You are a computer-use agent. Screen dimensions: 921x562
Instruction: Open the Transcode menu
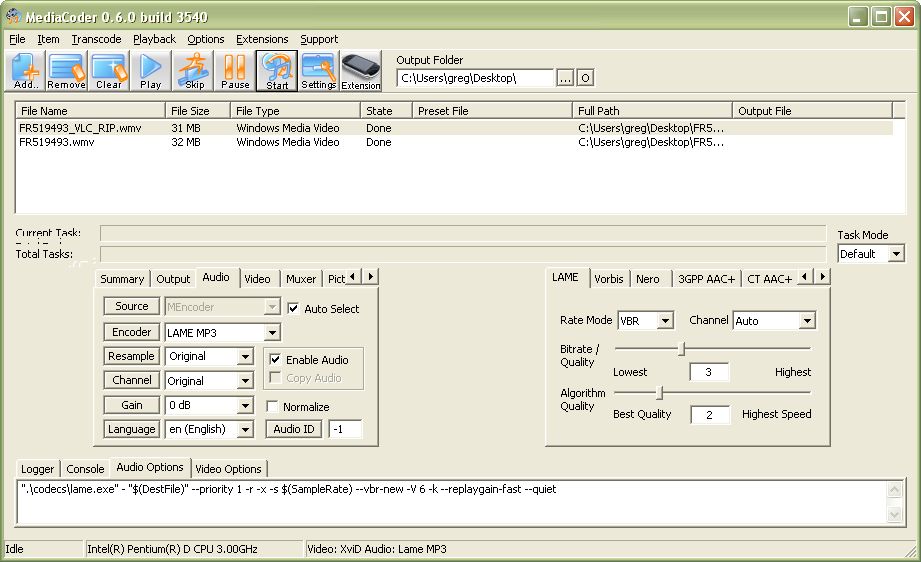pyautogui.click(x=96, y=39)
